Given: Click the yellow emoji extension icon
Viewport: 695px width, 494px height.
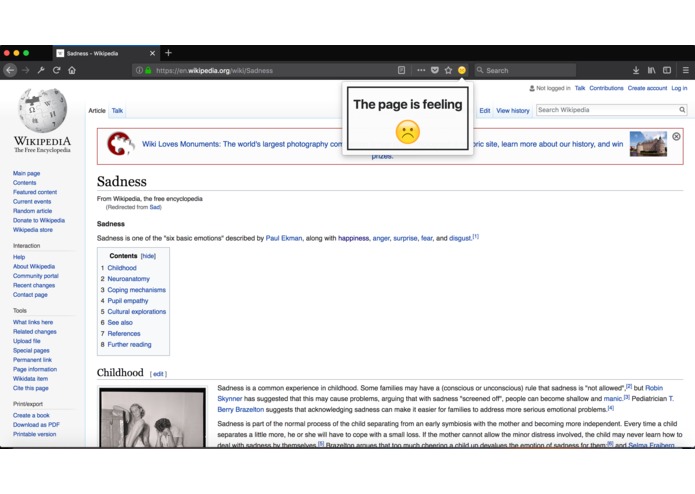Looking at the screenshot, I should click(462, 70).
